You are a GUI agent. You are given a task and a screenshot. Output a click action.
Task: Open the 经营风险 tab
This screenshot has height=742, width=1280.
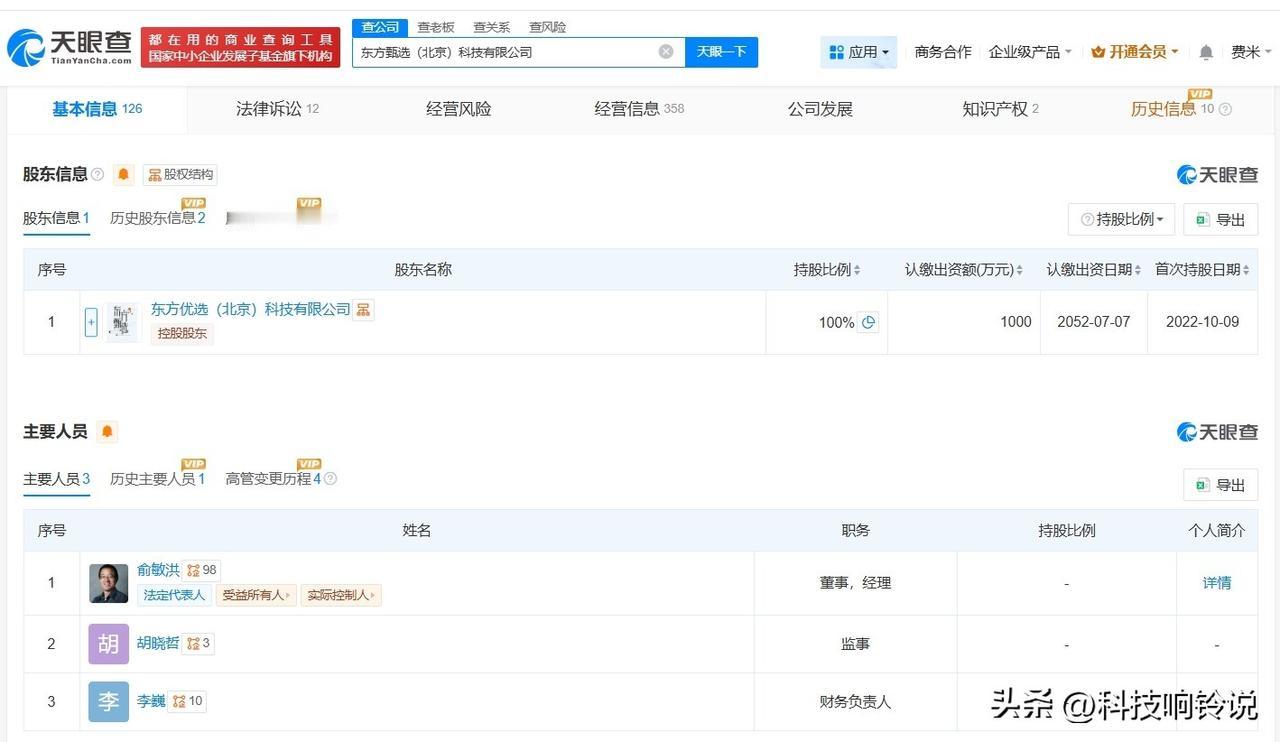[x=459, y=109]
